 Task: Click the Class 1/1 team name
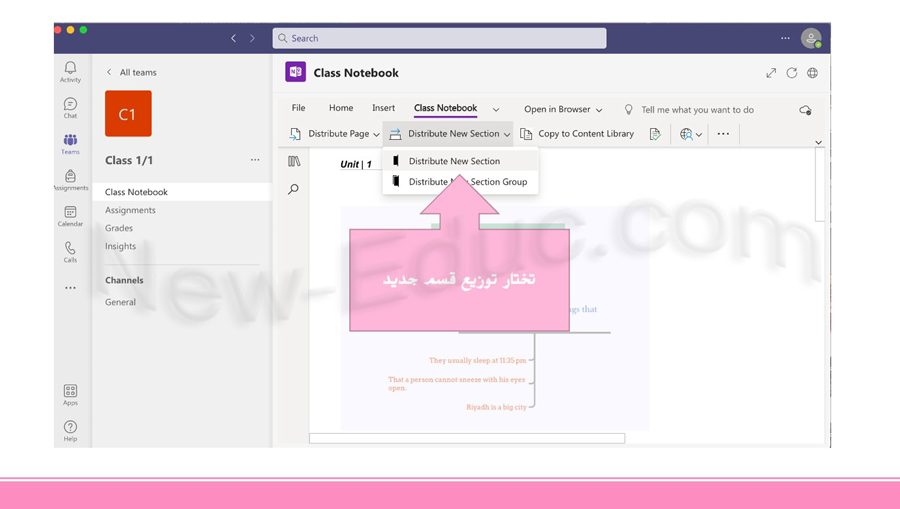129,160
